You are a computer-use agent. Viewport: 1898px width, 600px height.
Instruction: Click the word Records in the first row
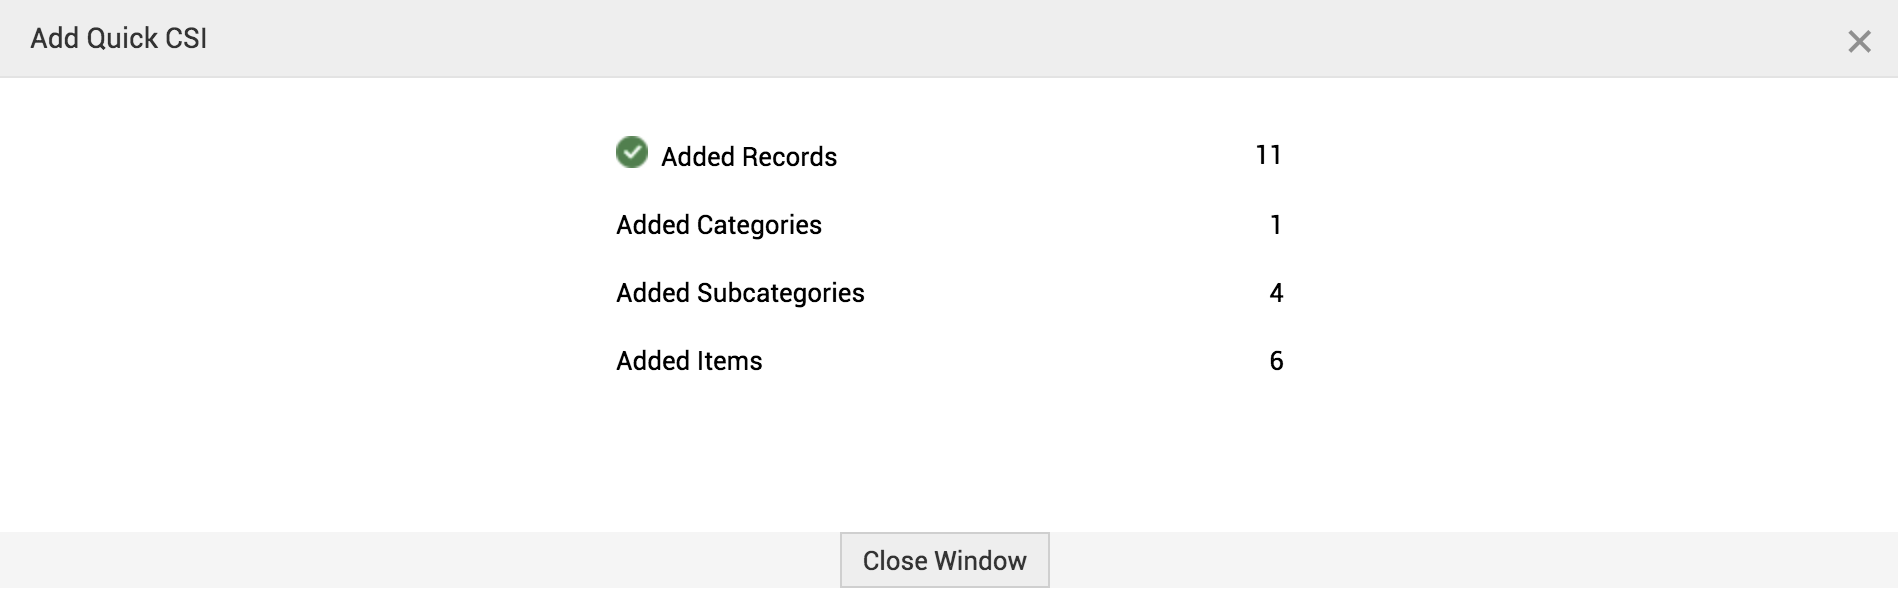pos(790,157)
